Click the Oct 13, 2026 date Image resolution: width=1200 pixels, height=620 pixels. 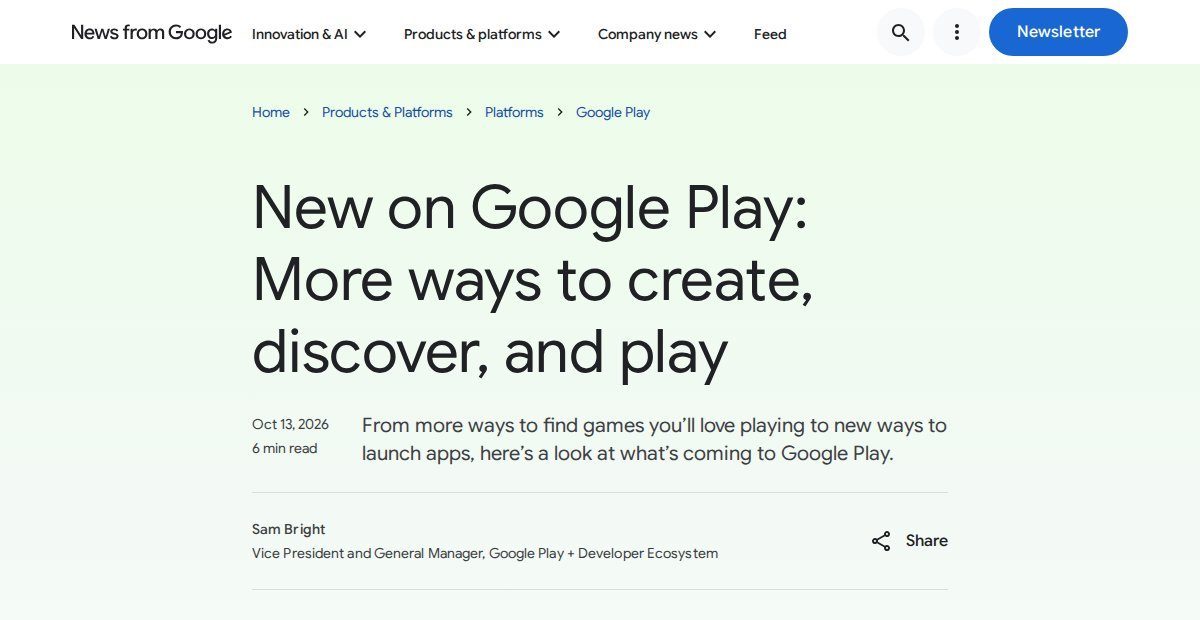[x=290, y=424]
